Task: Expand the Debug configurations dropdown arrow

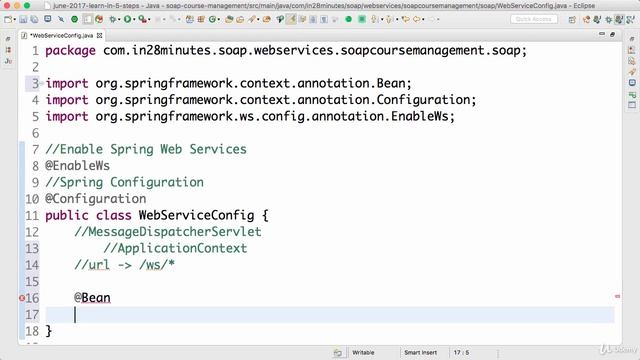Action: click(119, 20)
